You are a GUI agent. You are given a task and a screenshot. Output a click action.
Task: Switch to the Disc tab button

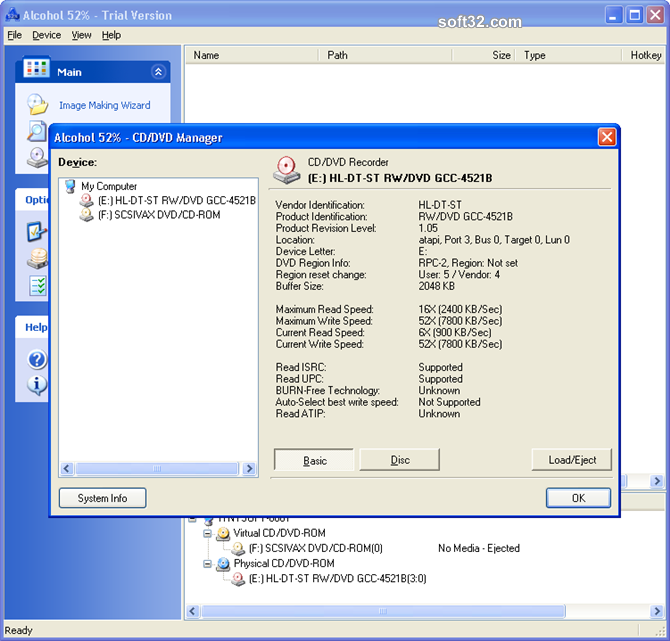(400, 460)
